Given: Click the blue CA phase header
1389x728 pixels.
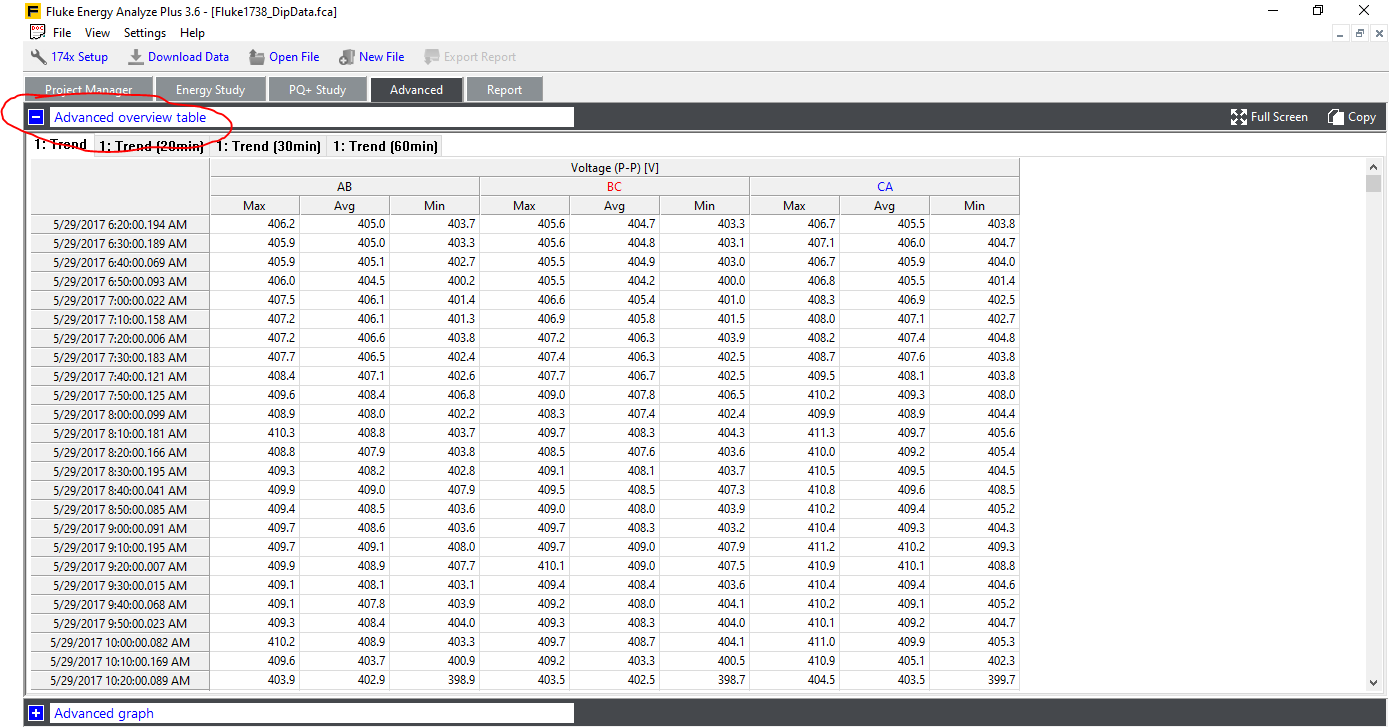Looking at the screenshot, I should (885, 187).
